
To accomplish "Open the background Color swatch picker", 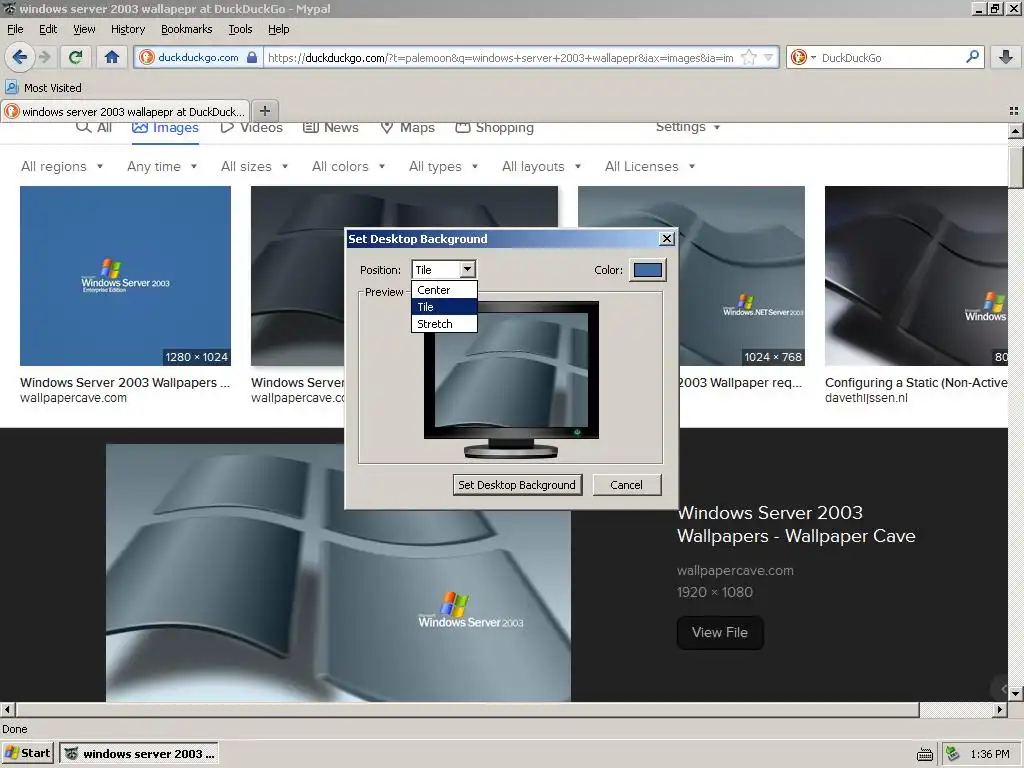I will (648, 270).
